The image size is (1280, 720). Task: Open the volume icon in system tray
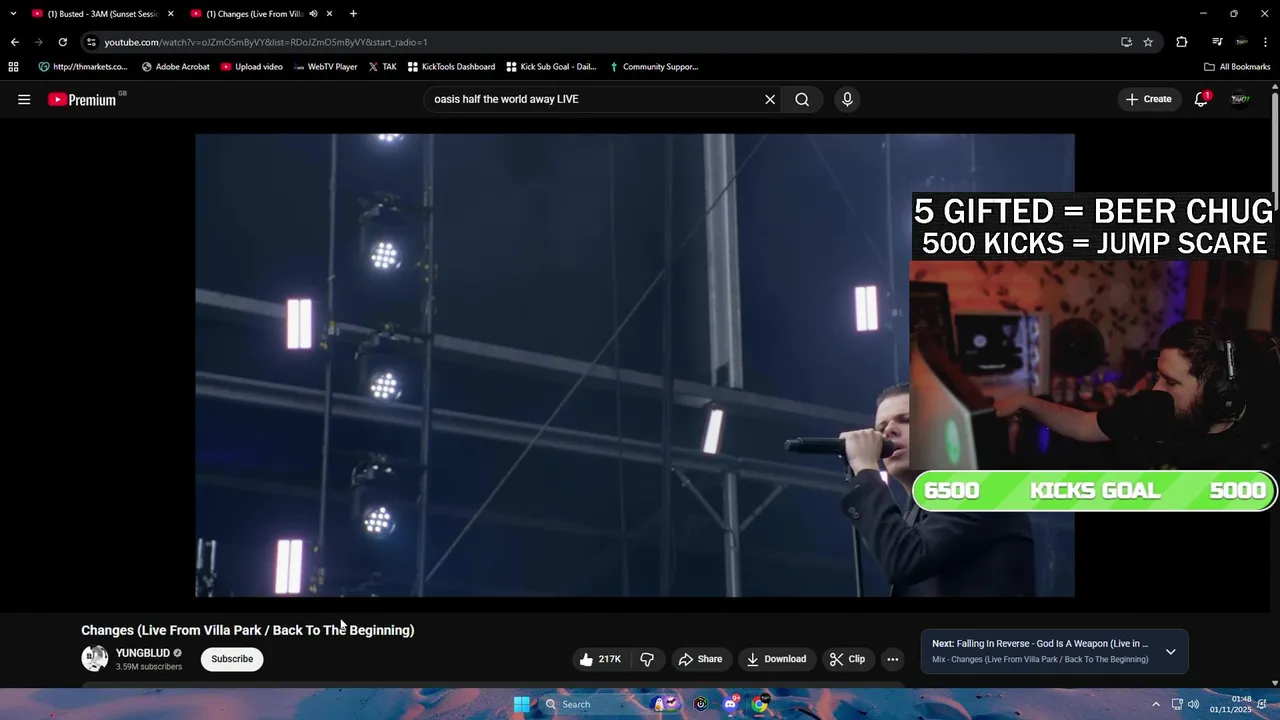[x=1193, y=704]
